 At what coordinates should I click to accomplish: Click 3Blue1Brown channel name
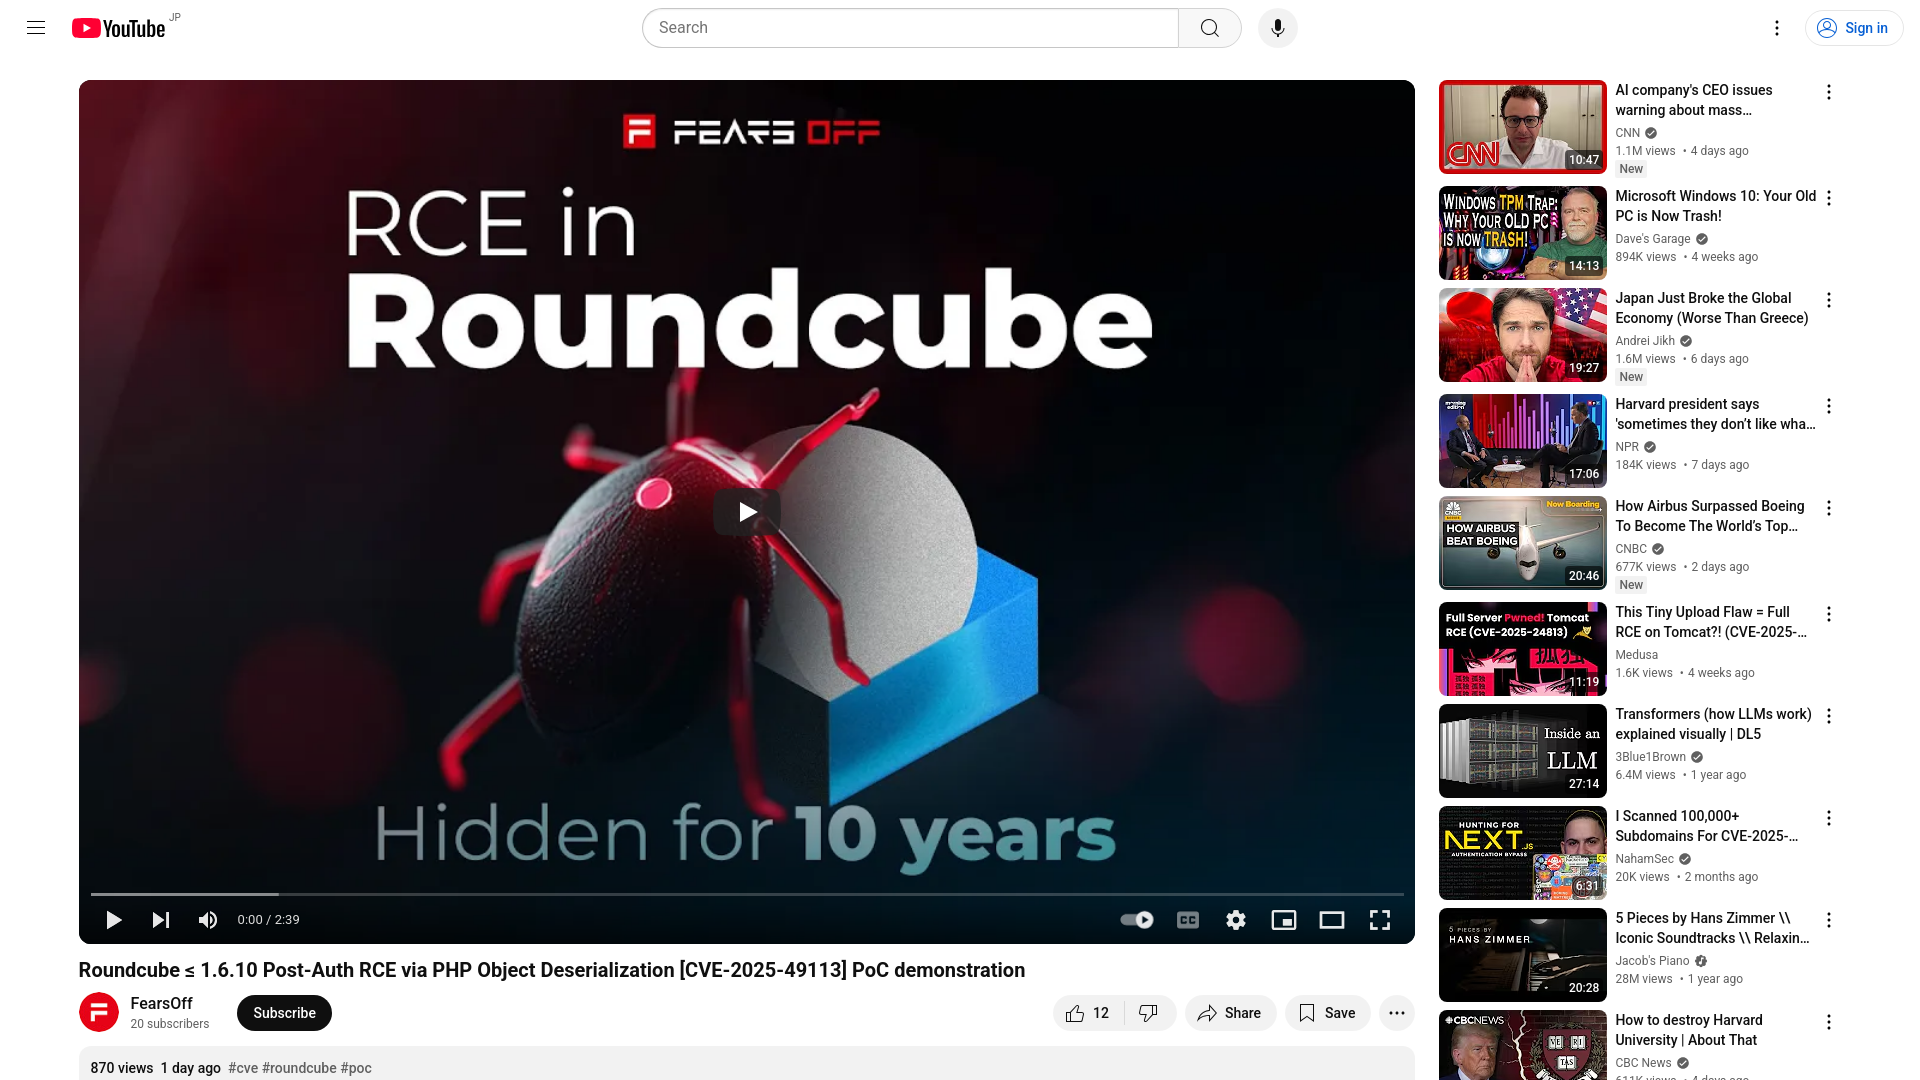1650,757
